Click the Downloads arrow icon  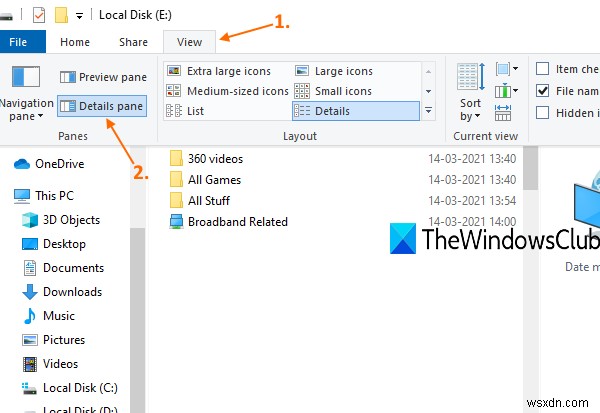click(x=30, y=292)
